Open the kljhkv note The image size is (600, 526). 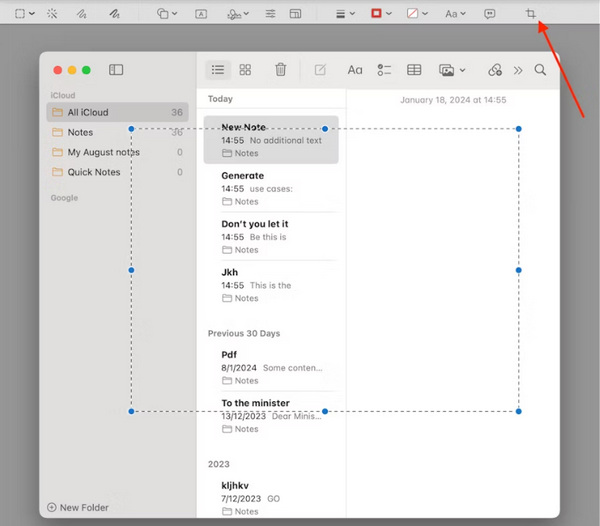271,498
